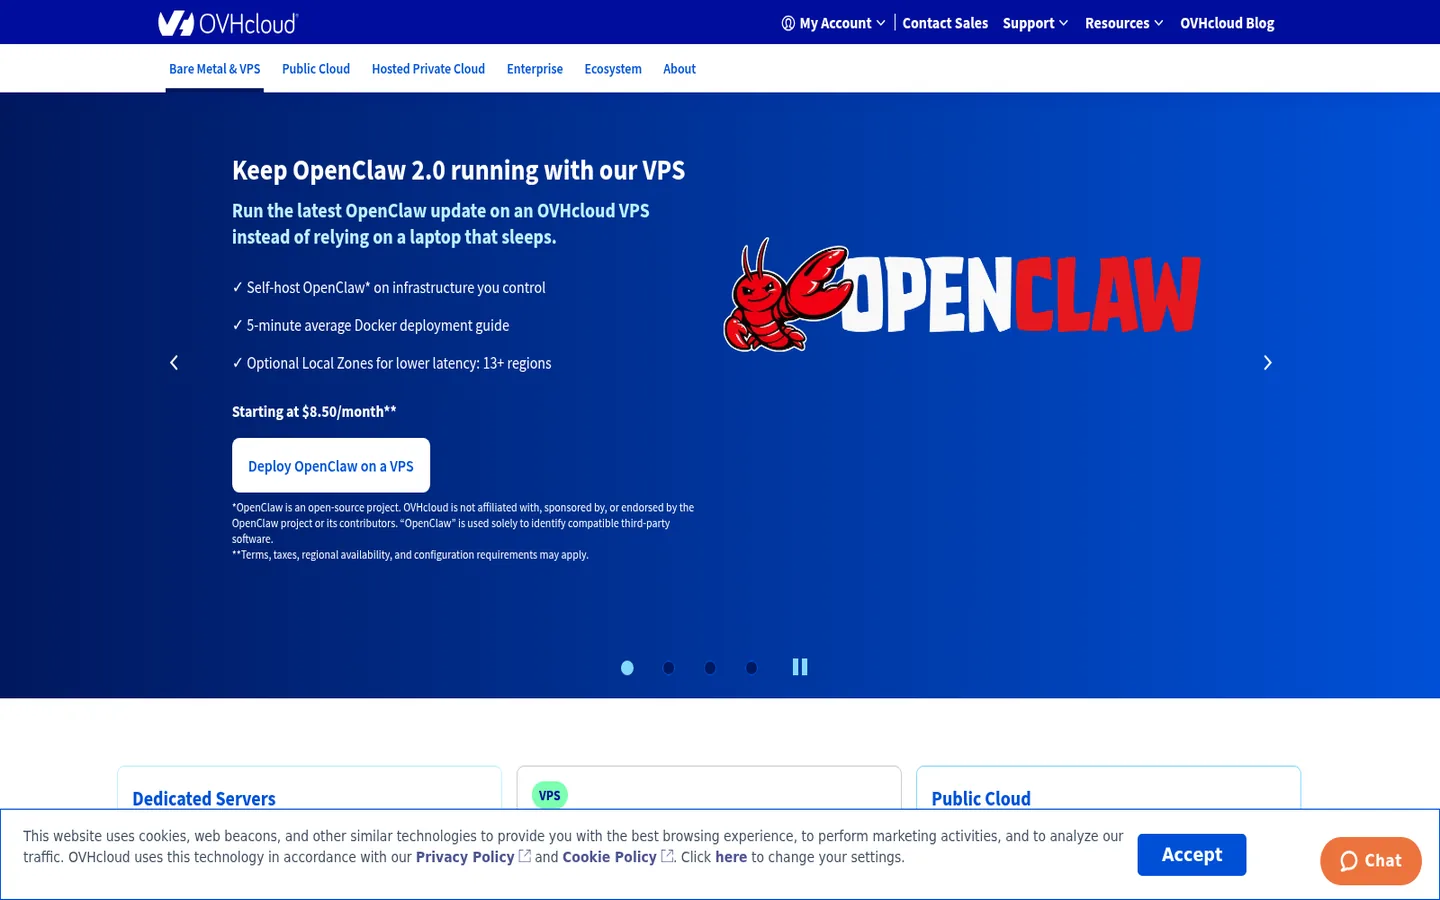Select the Bare Metal & VPS tab
This screenshot has height=900, width=1440.
tap(215, 69)
